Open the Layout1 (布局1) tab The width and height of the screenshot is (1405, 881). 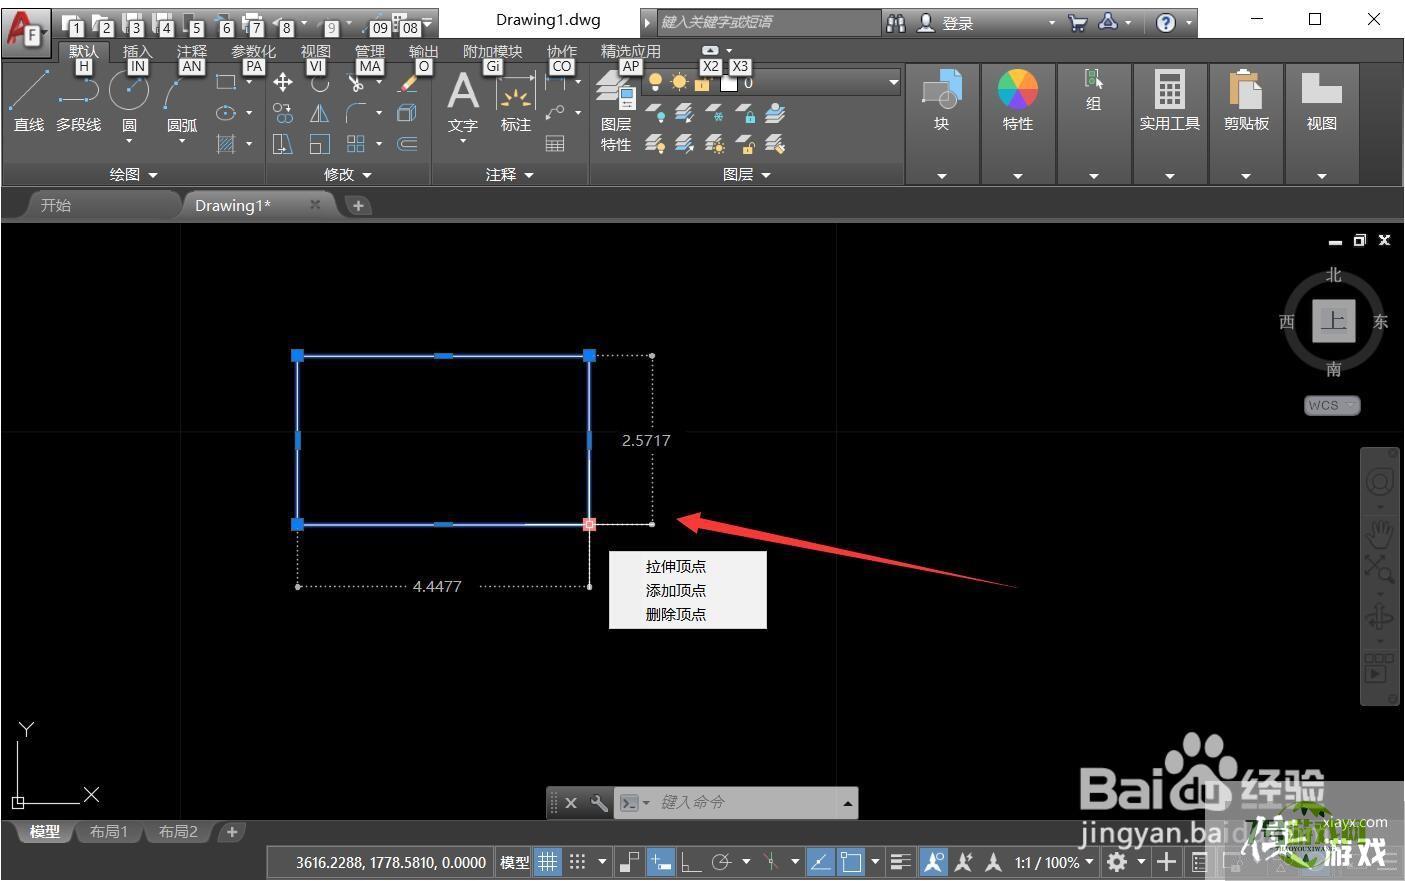click(109, 832)
